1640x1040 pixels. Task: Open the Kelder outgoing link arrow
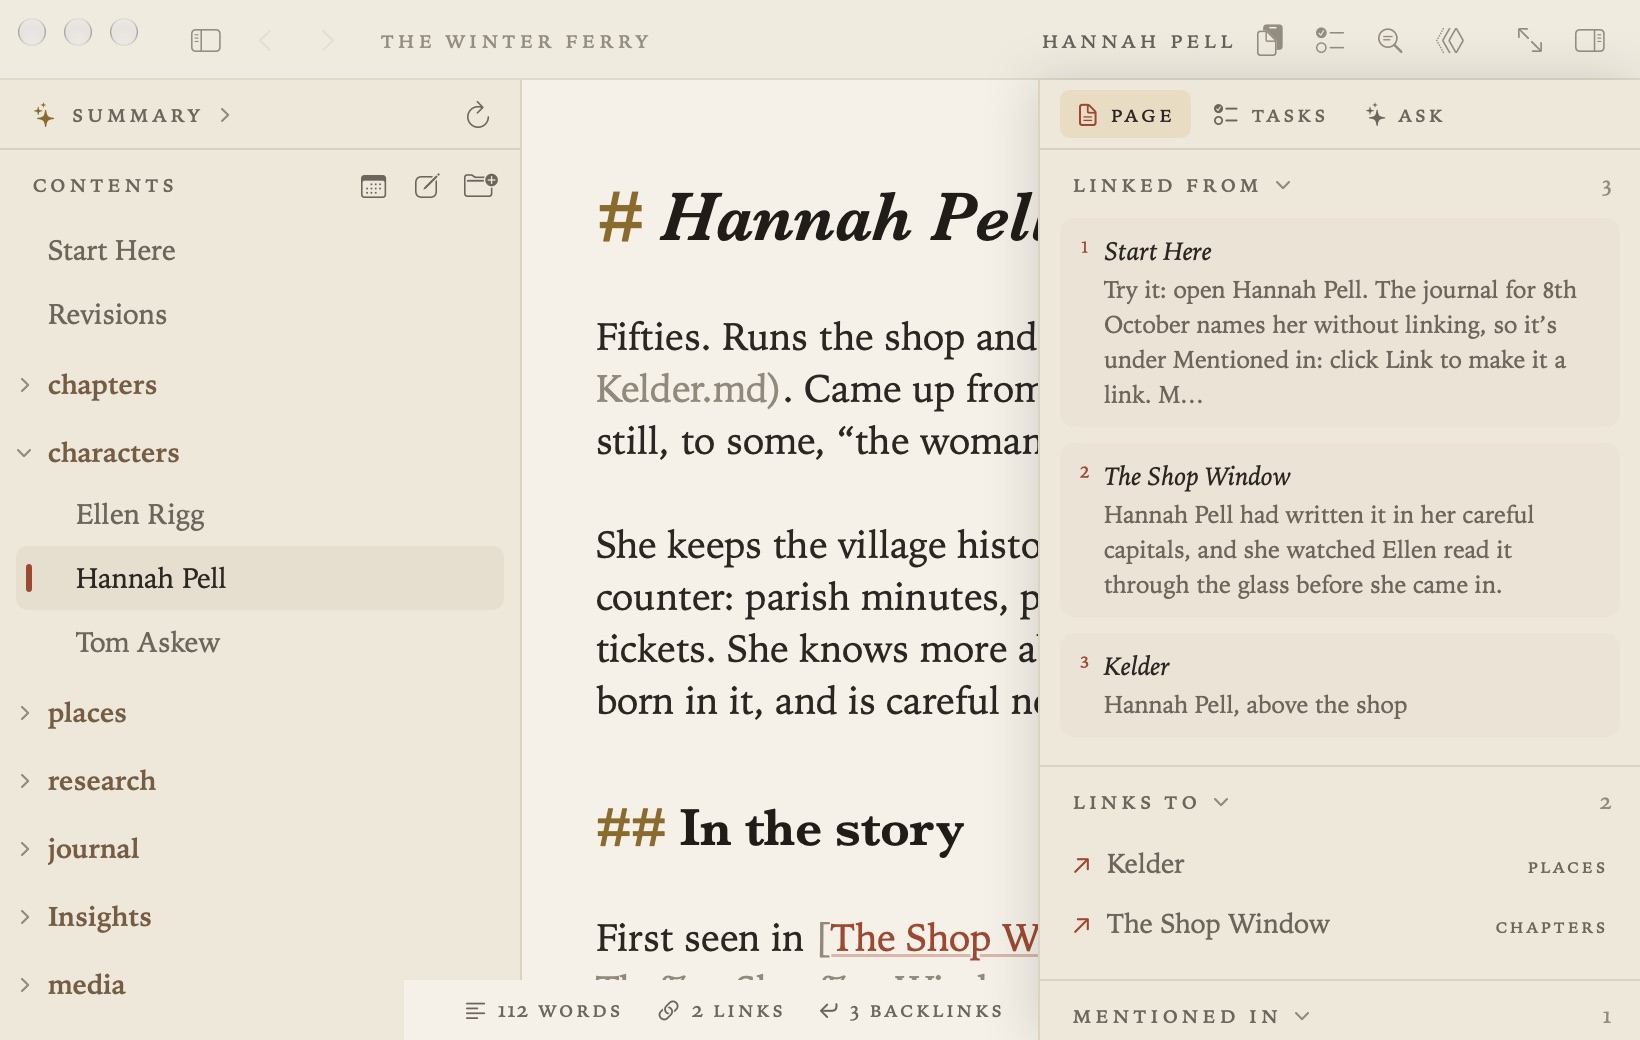1081,865
